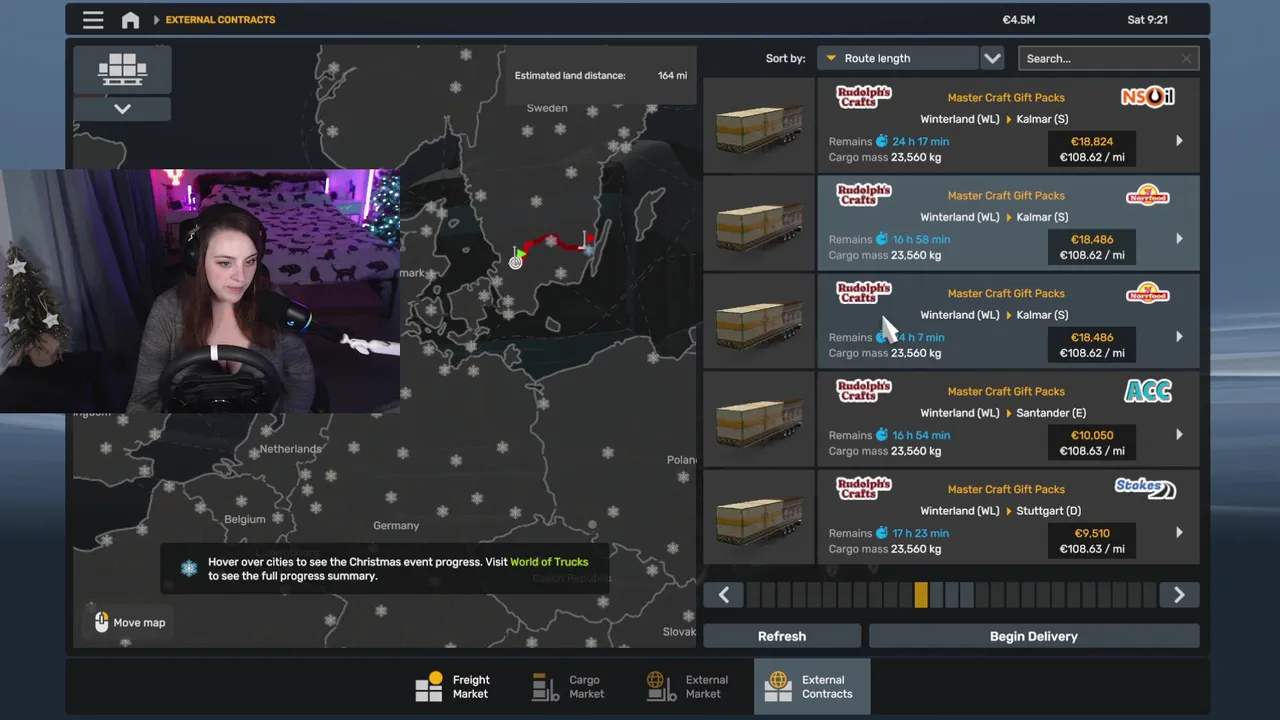
Task: Open the hamburger main menu
Action: coord(93,20)
